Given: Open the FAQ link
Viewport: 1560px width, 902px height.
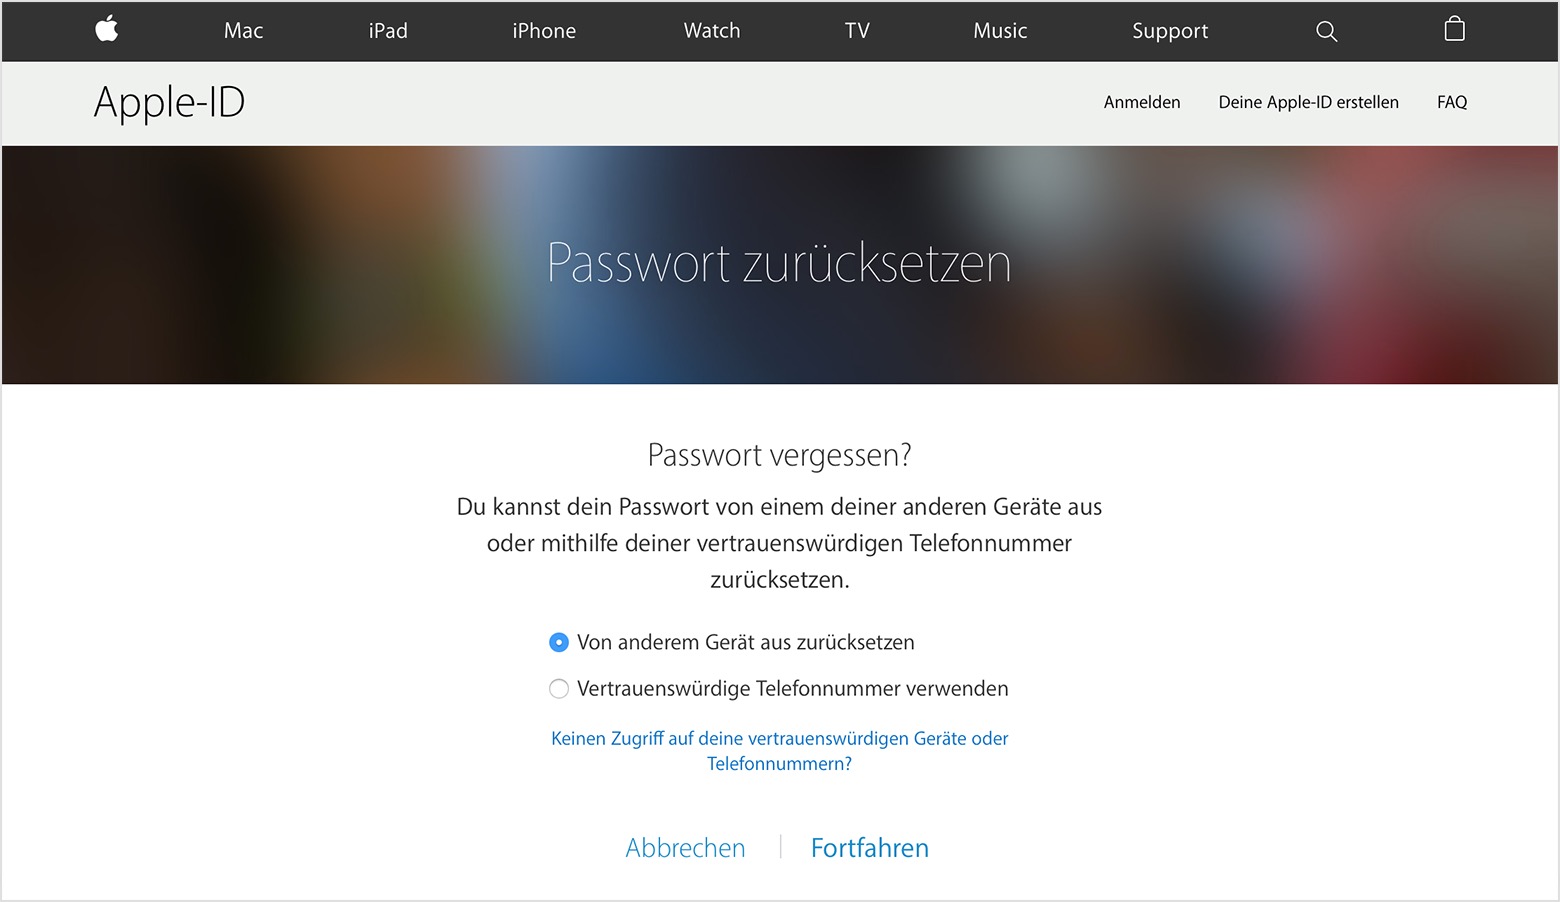Looking at the screenshot, I should pyautogui.click(x=1452, y=102).
